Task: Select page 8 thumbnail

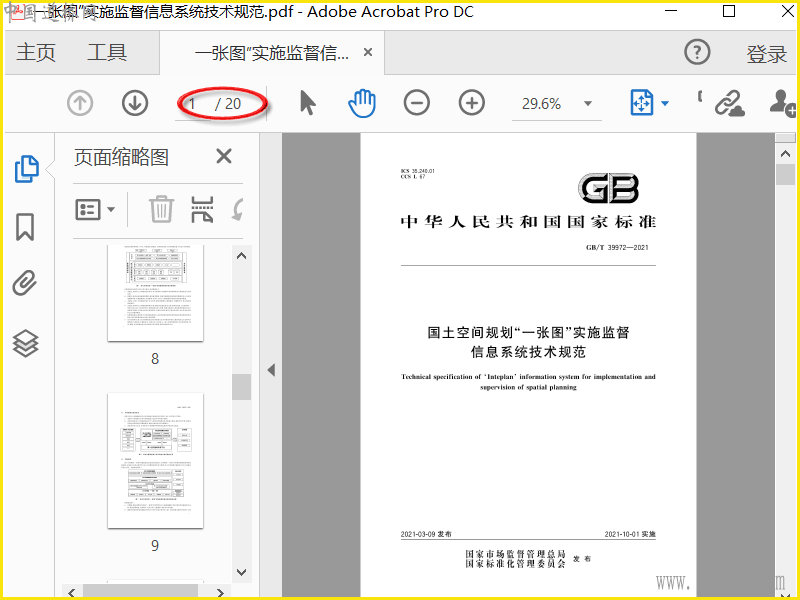Action: tap(156, 293)
